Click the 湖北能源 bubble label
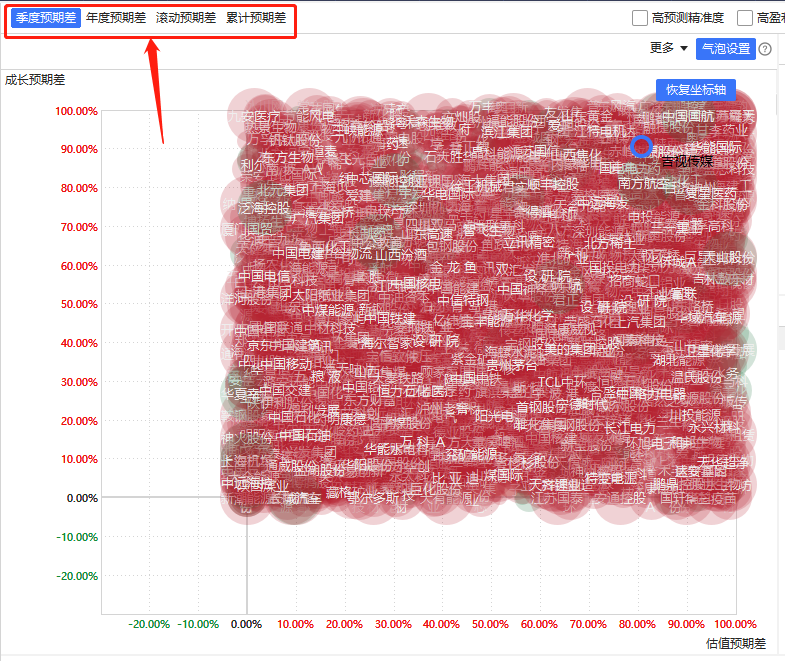This screenshot has width=785, height=661. [678, 360]
